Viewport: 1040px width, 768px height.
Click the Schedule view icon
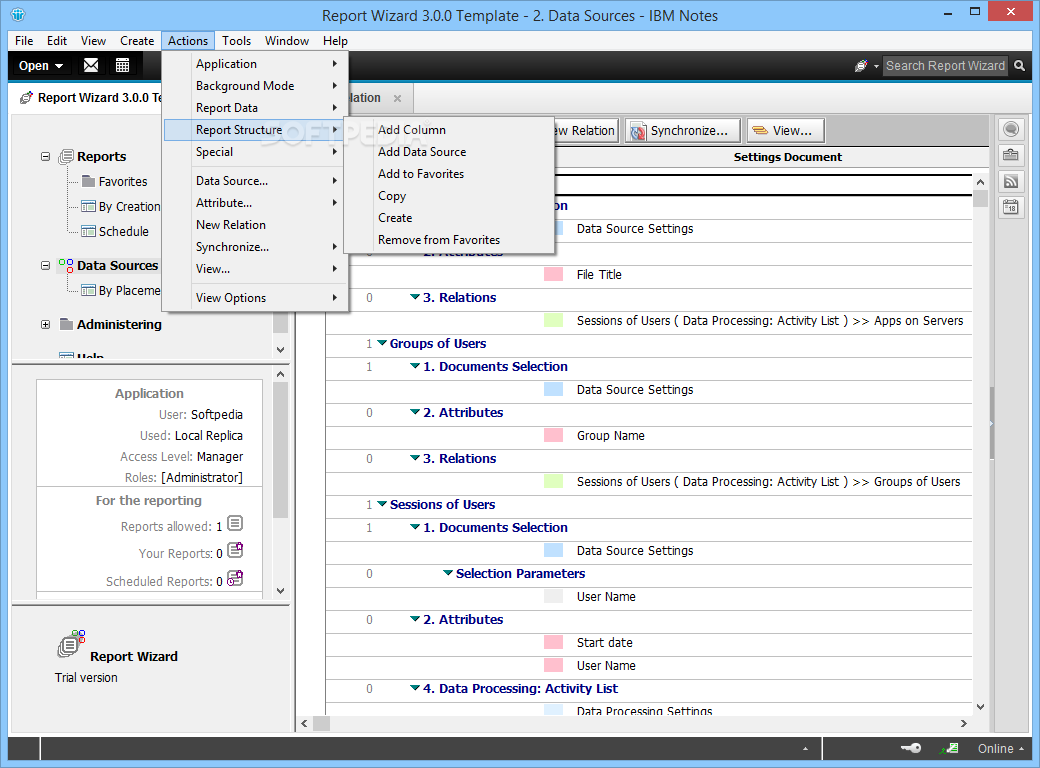(88, 231)
